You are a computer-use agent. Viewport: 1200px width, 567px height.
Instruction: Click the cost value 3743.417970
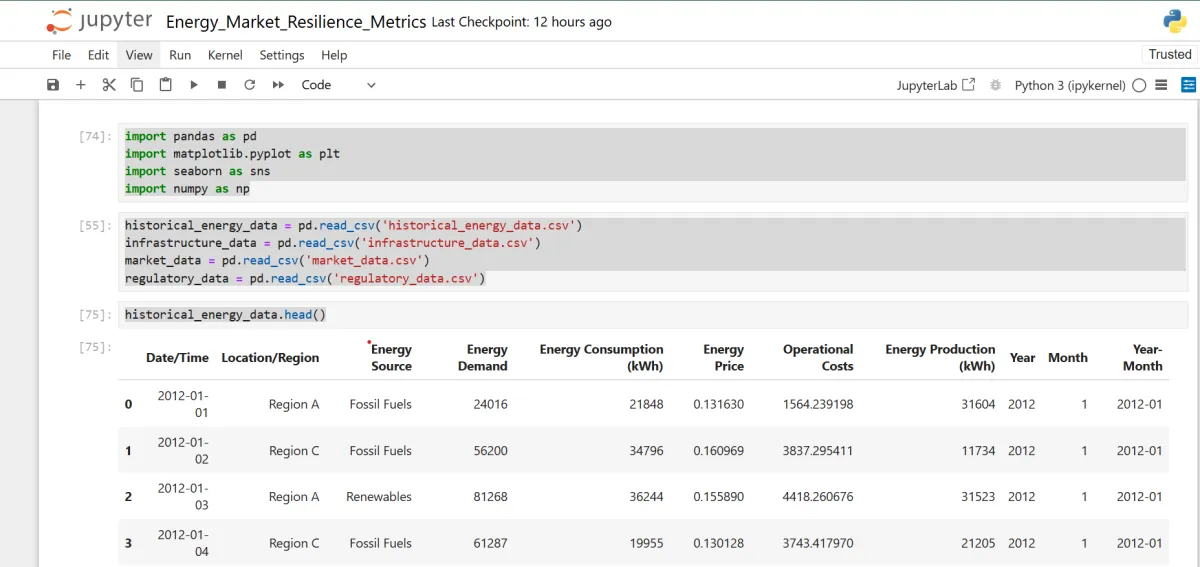(x=818, y=543)
